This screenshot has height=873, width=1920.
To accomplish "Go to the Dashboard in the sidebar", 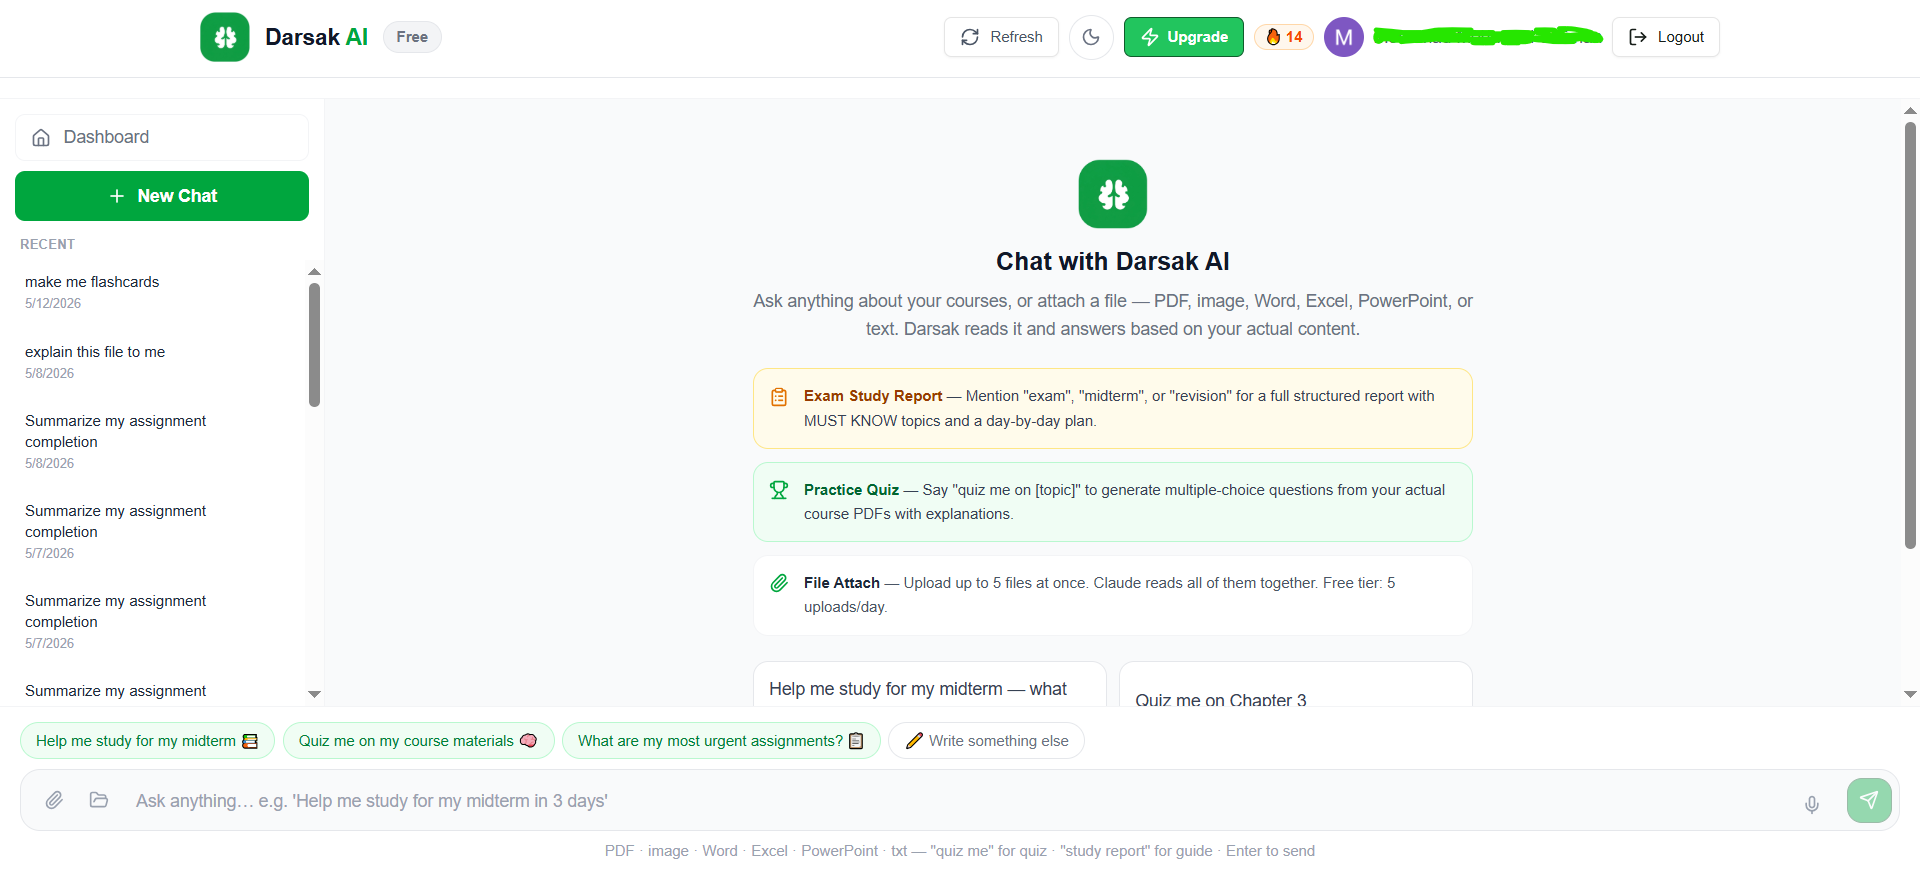I will (162, 137).
